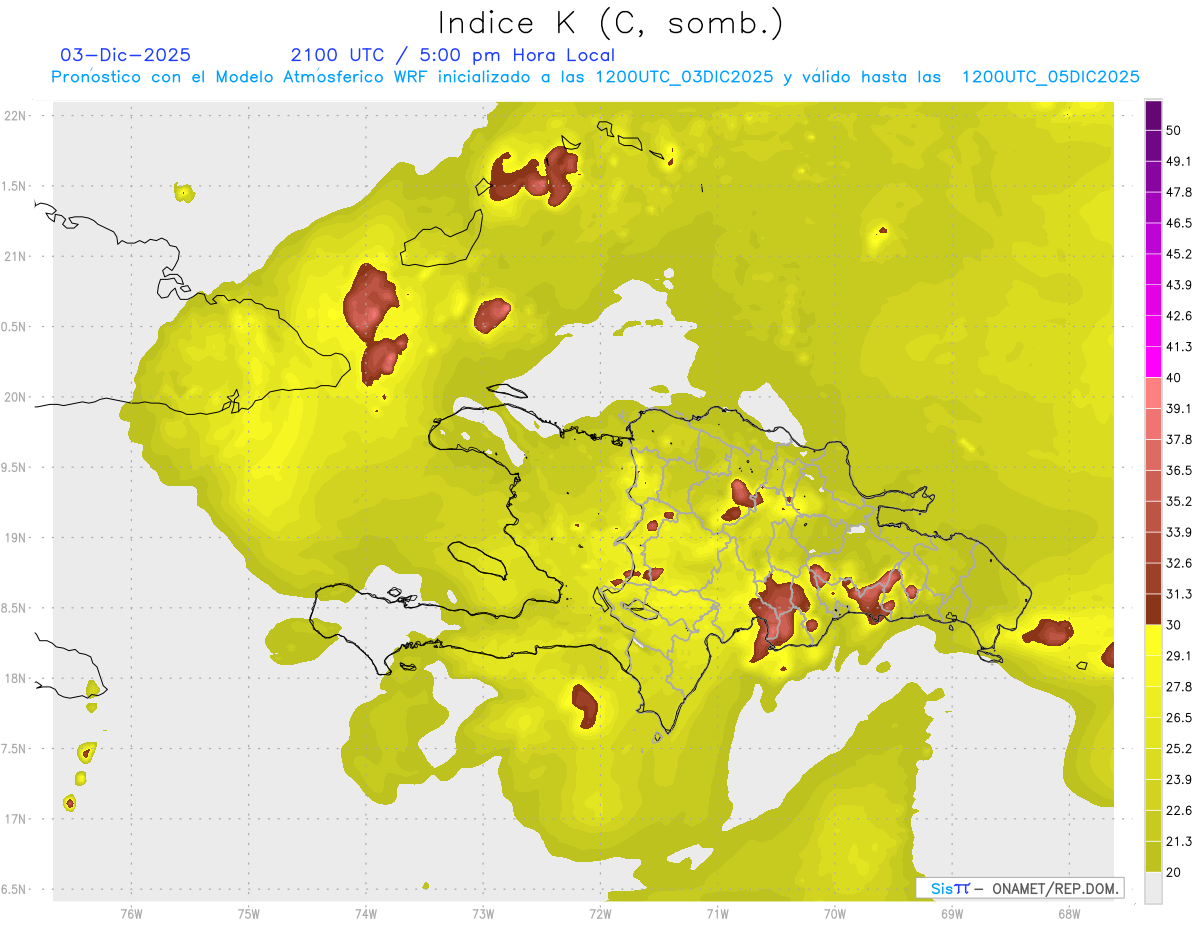Click the '1200UTC_03DIC2025' initialization timestamp

point(684,77)
